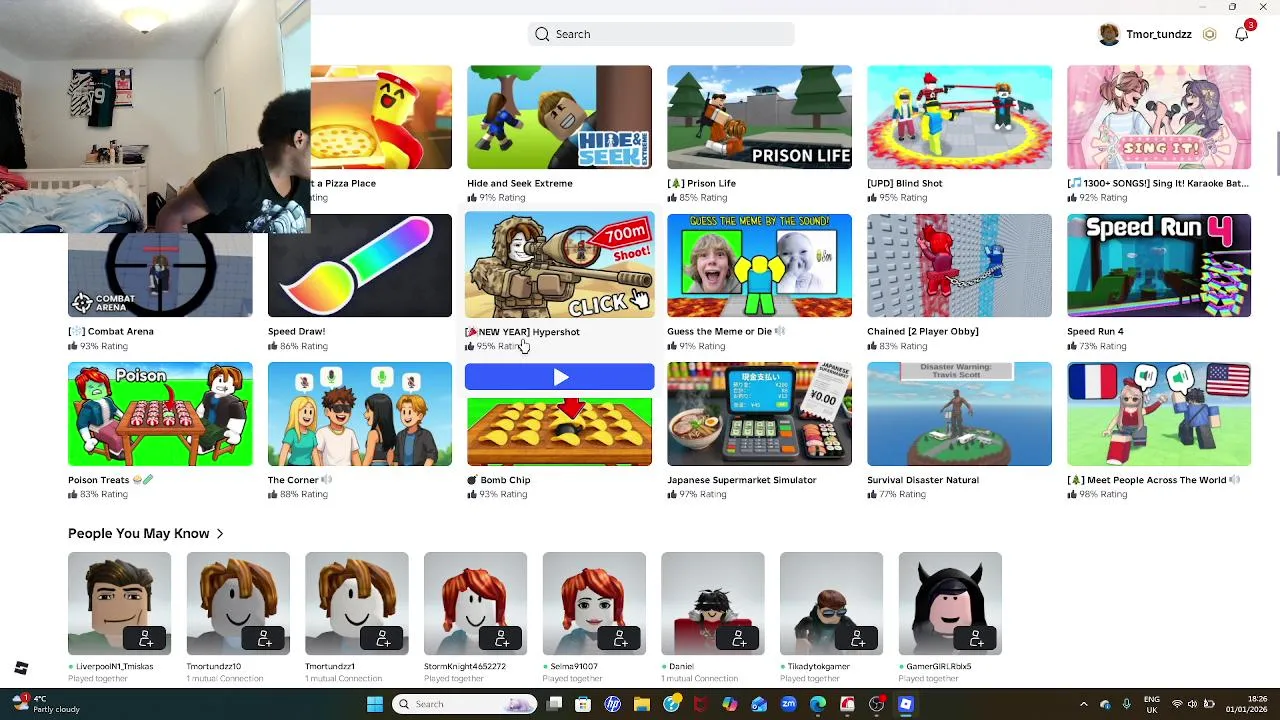This screenshot has width=1280, height=720.
Task: Open the Prison Life game thumbnail
Action: (x=759, y=117)
